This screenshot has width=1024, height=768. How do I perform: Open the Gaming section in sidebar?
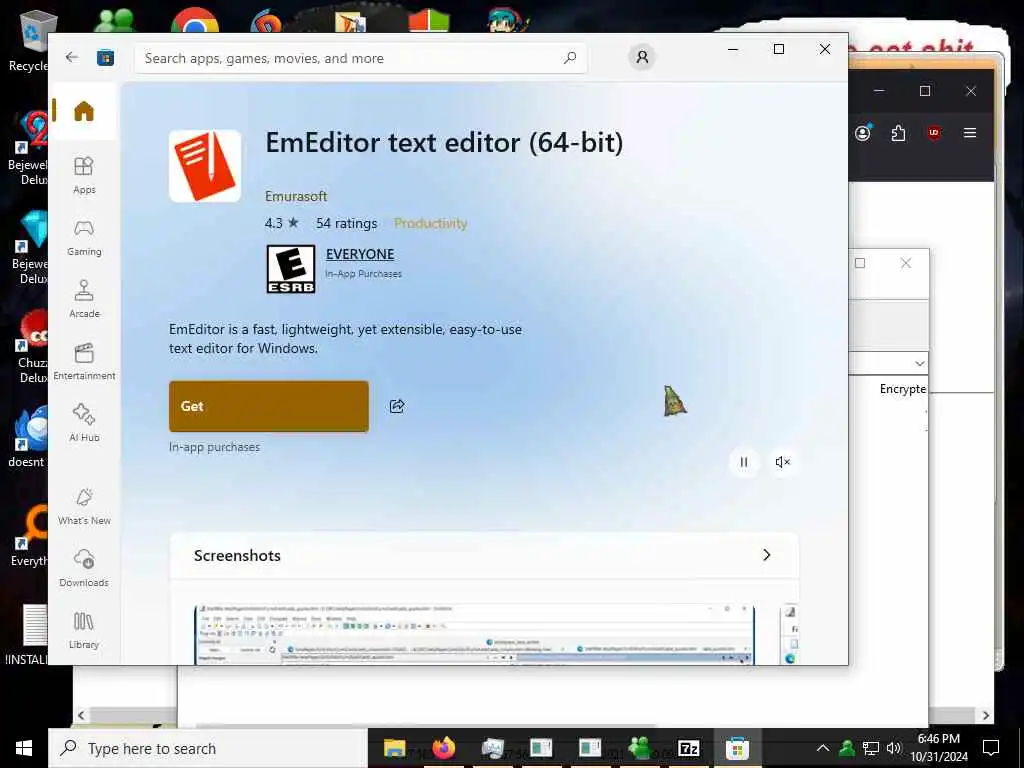point(84,238)
